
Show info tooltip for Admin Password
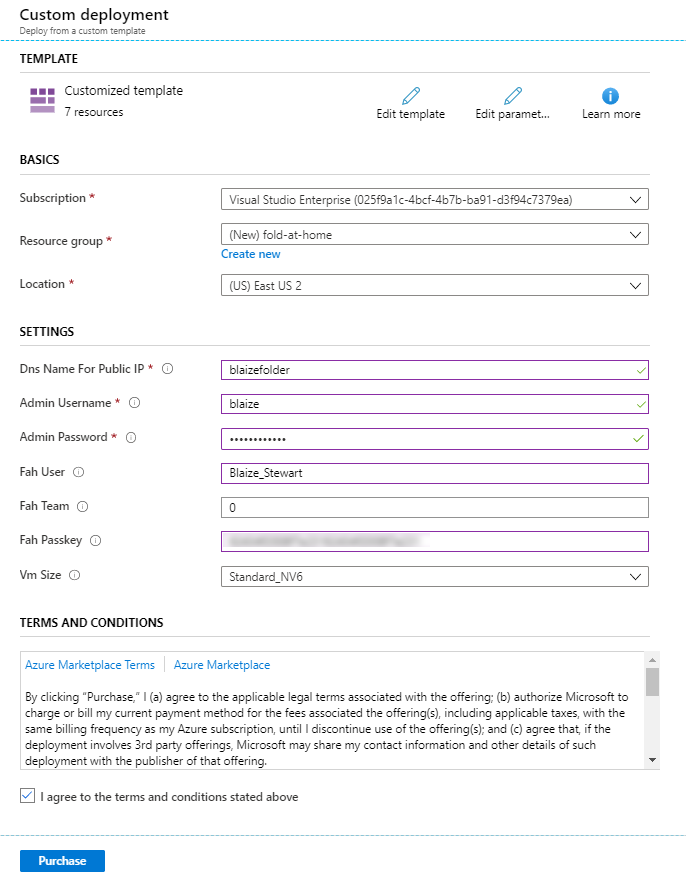coord(131,438)
